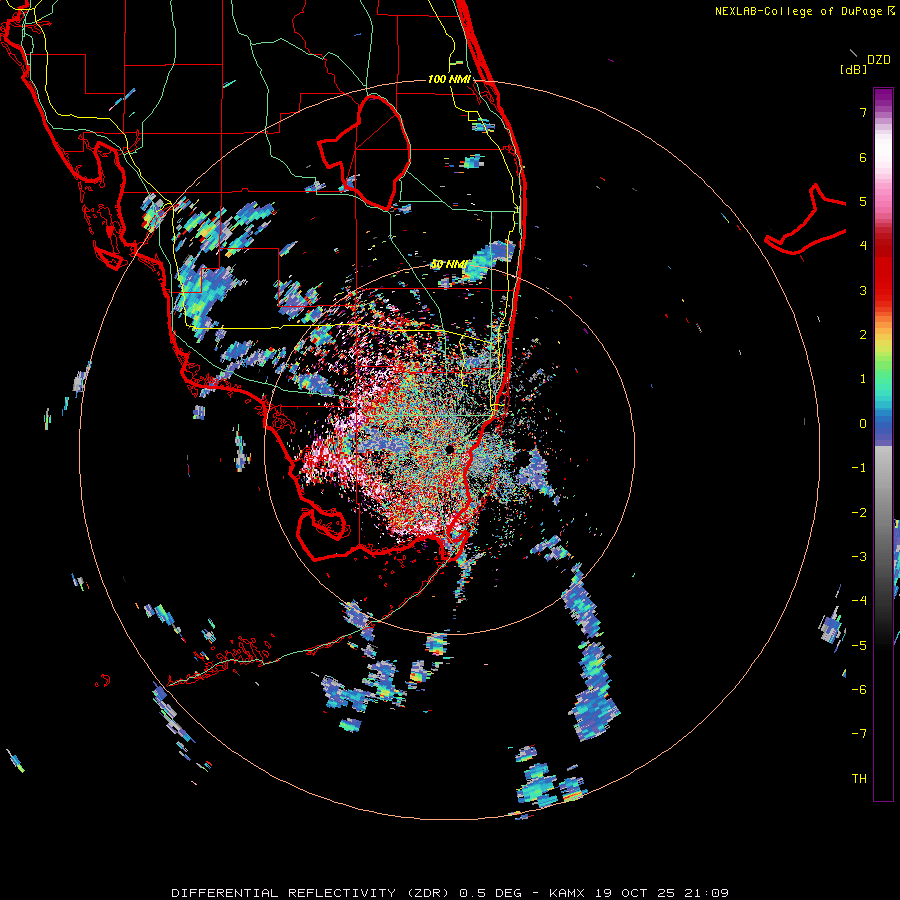Image resolution: width=900 pixels, height=900 pixels.
Task: Click the black KAMX radar site dot
Action: point(449,449)
